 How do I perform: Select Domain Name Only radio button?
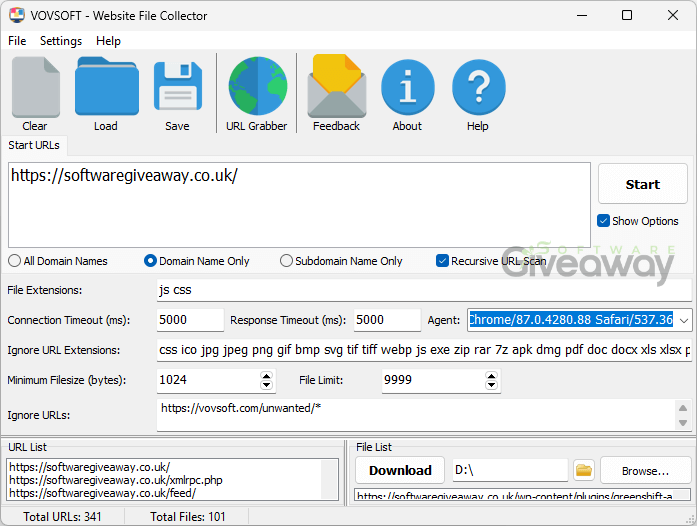point(150,261)
